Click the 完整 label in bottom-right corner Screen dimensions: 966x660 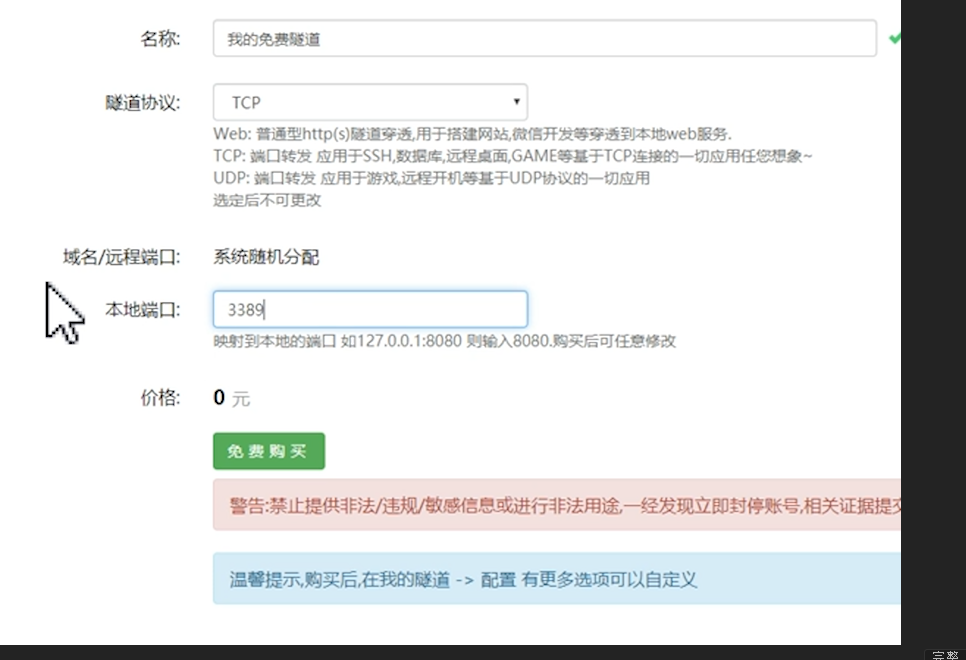[x=944, y=655]
